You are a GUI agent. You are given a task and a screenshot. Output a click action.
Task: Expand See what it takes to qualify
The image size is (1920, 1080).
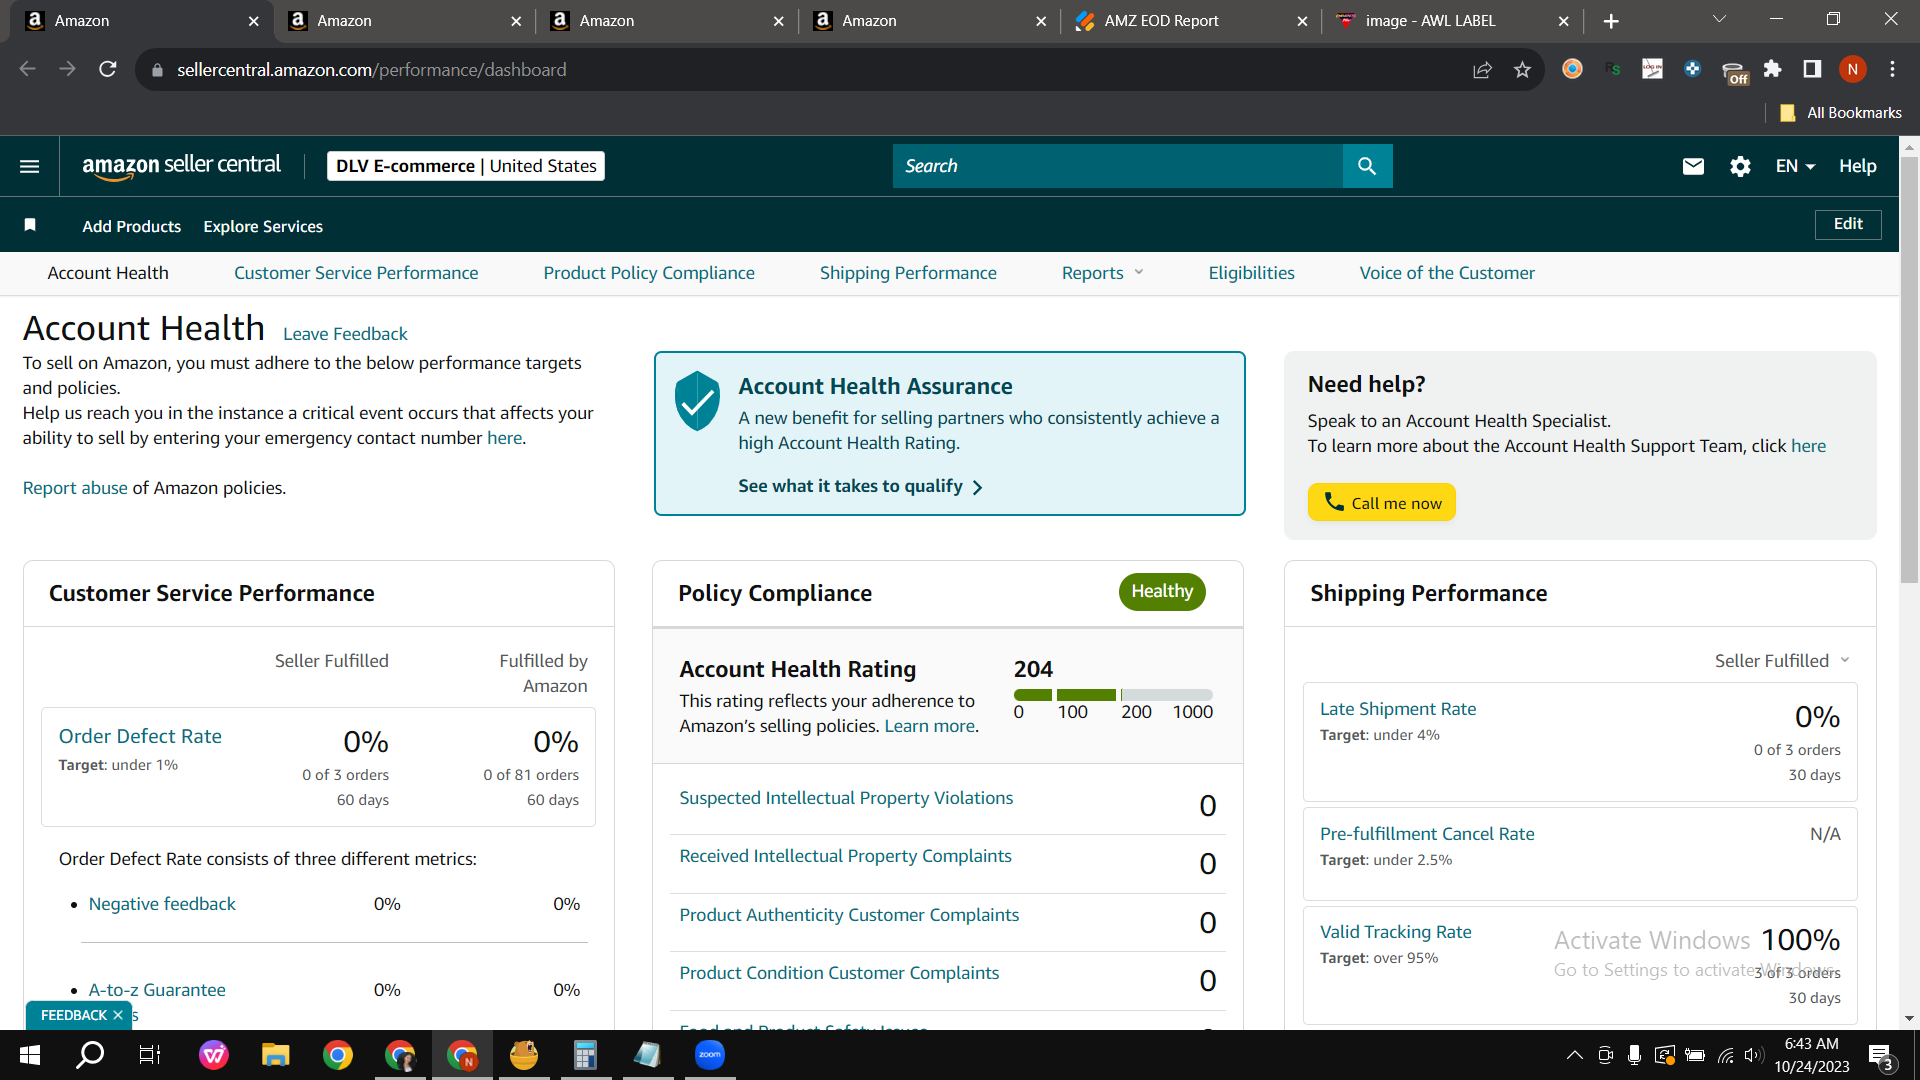[x=860, y=486]
